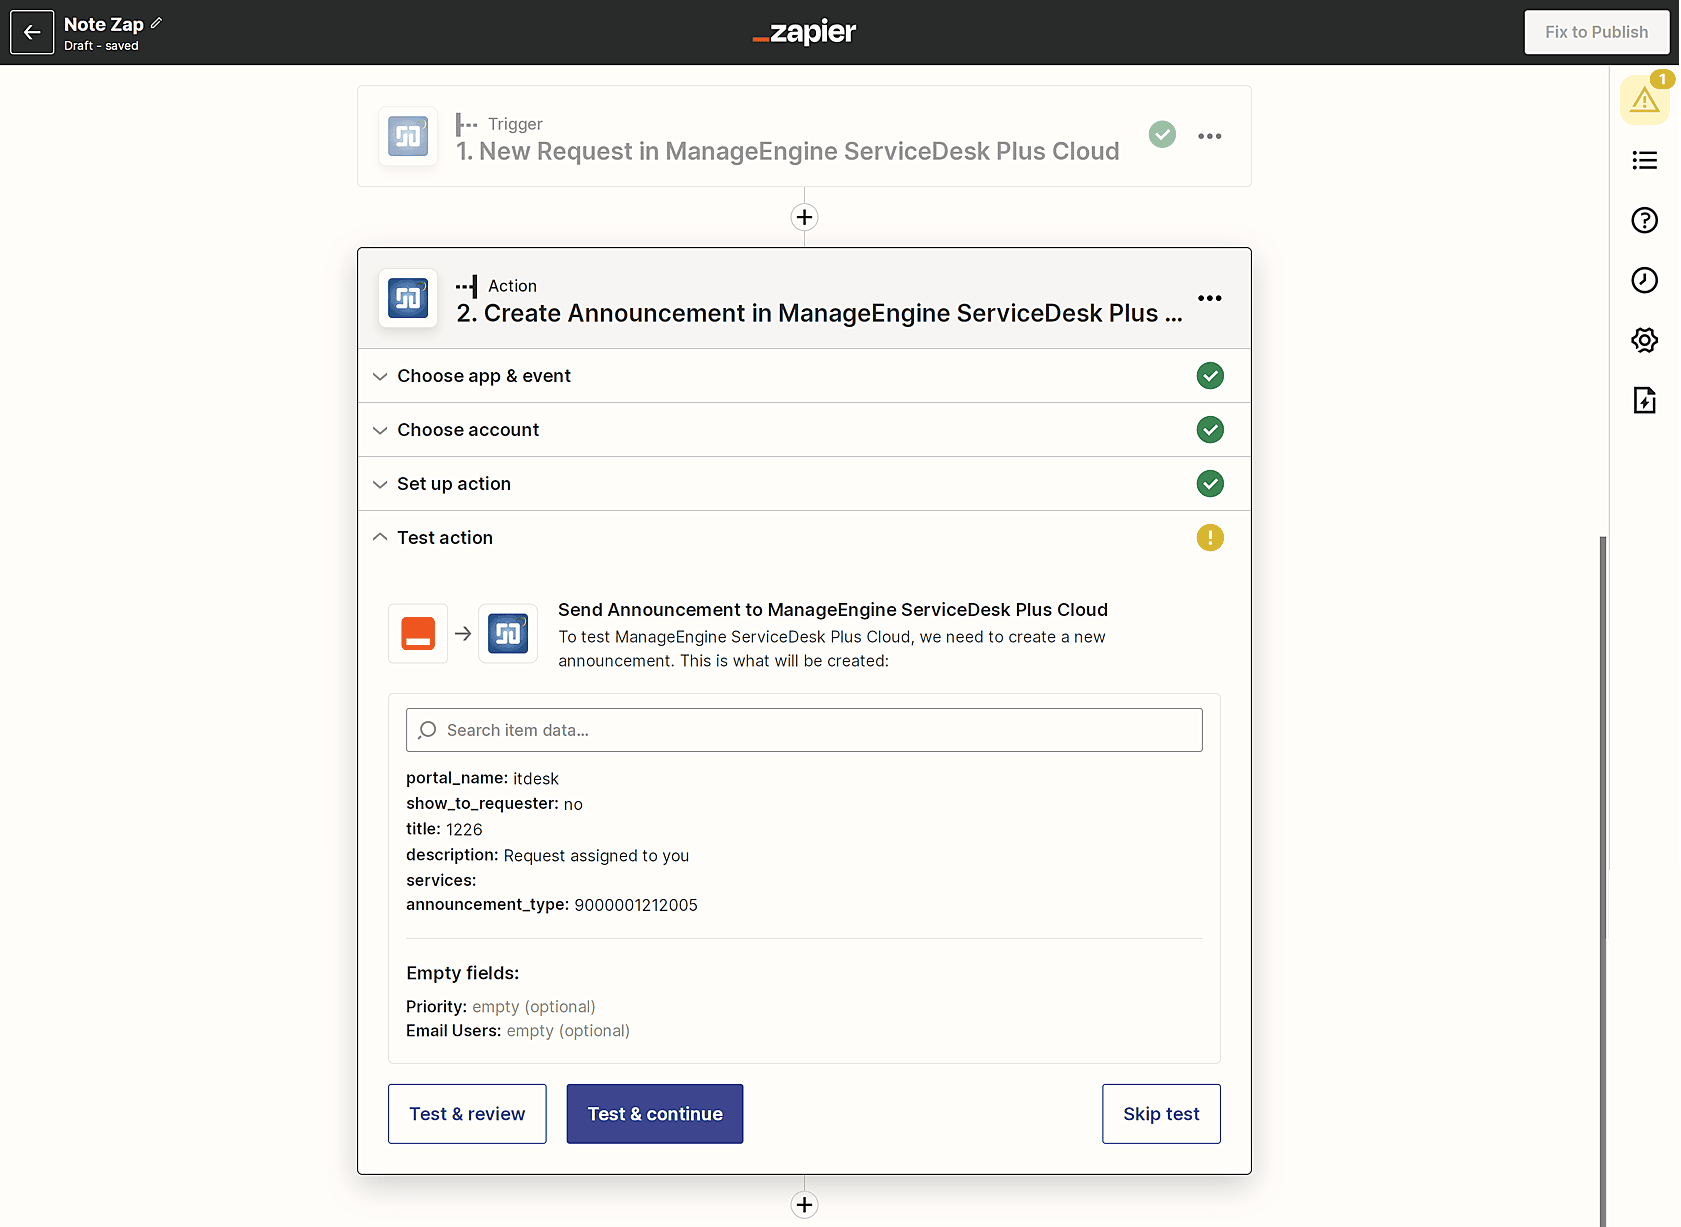
Task: Open the help question mark icon
Action: (x=1644, y=220)
